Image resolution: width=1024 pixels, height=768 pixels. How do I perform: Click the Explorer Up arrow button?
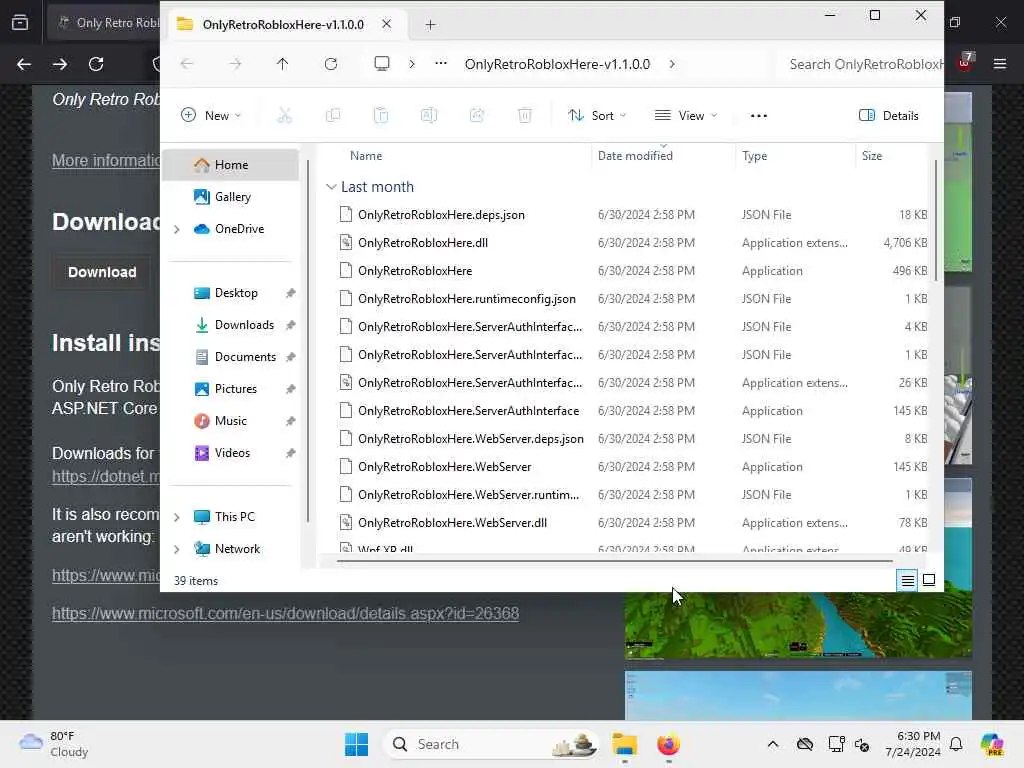click(x=282, y=64)
